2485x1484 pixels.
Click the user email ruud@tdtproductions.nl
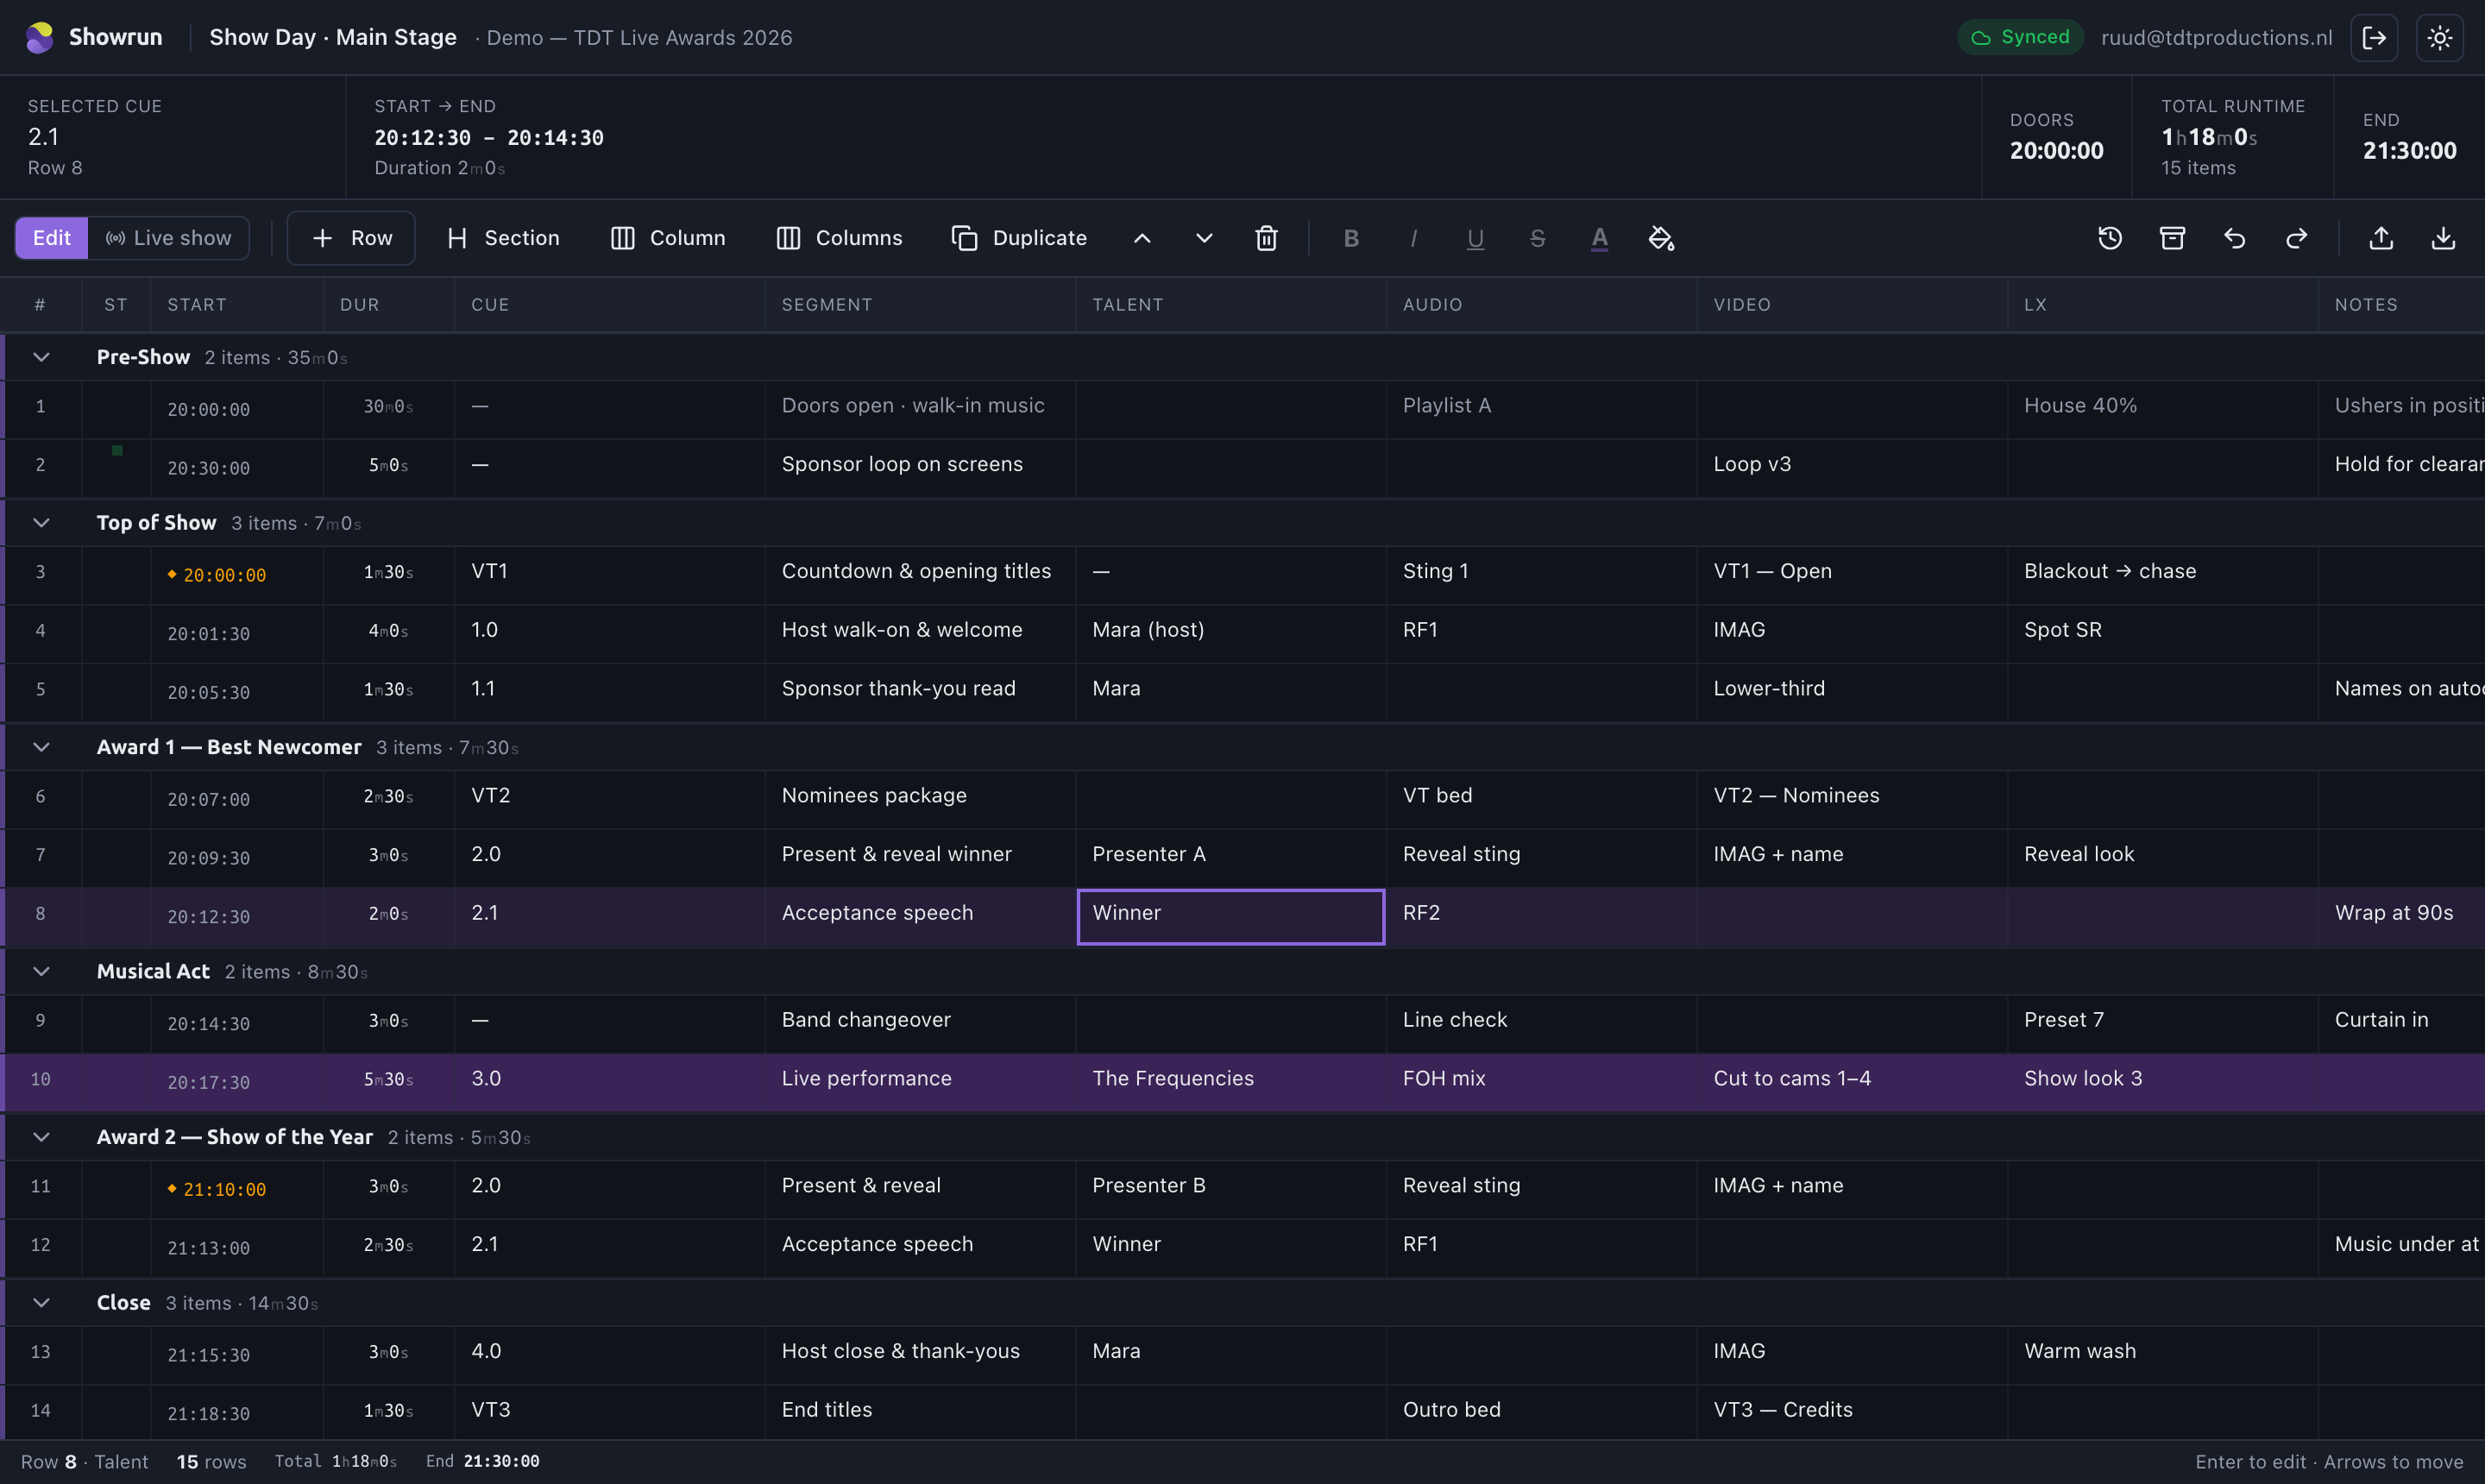pyautogui.click(x=2216, y=38)
